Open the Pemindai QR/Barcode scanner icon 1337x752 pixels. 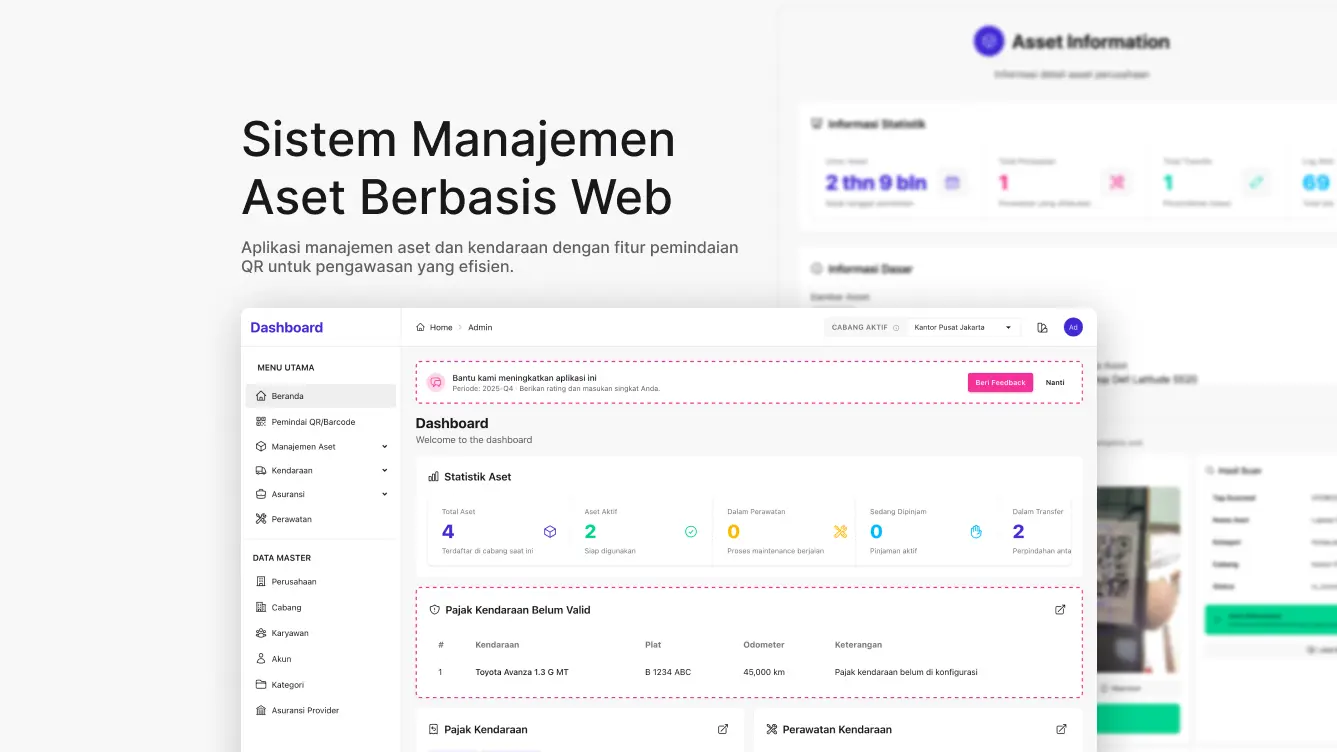261,422
